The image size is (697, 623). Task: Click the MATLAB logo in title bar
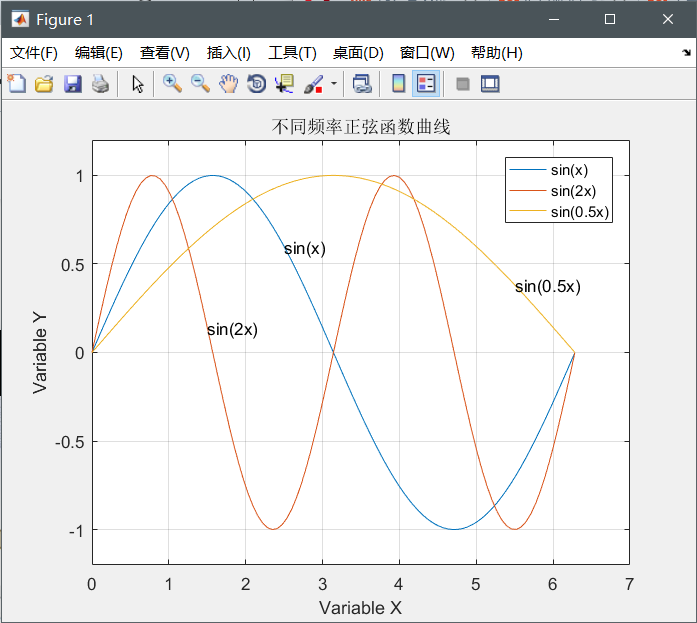[x=20, y=19]
